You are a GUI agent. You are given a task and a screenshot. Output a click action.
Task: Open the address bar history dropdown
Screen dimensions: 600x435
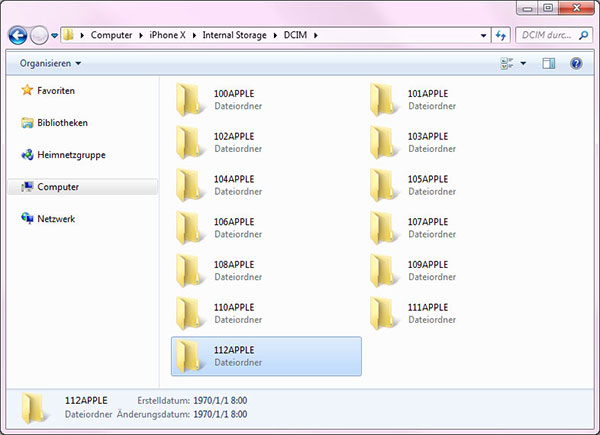483,36
